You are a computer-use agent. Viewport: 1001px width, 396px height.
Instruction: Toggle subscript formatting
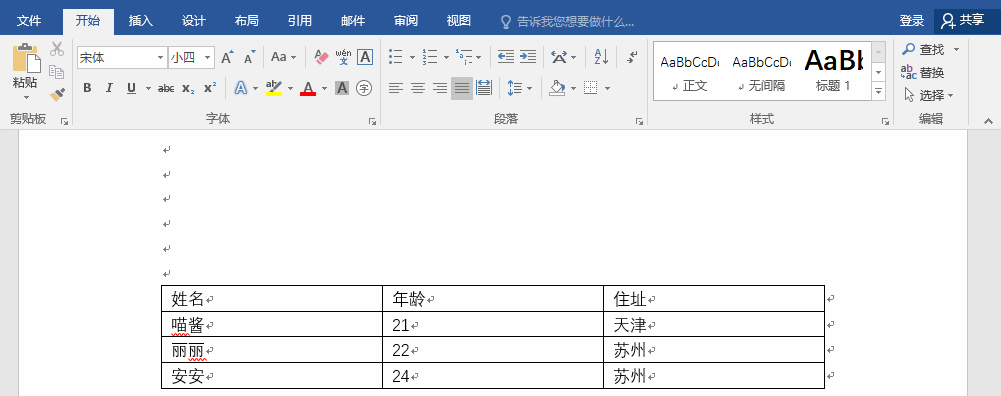(188, 88)
